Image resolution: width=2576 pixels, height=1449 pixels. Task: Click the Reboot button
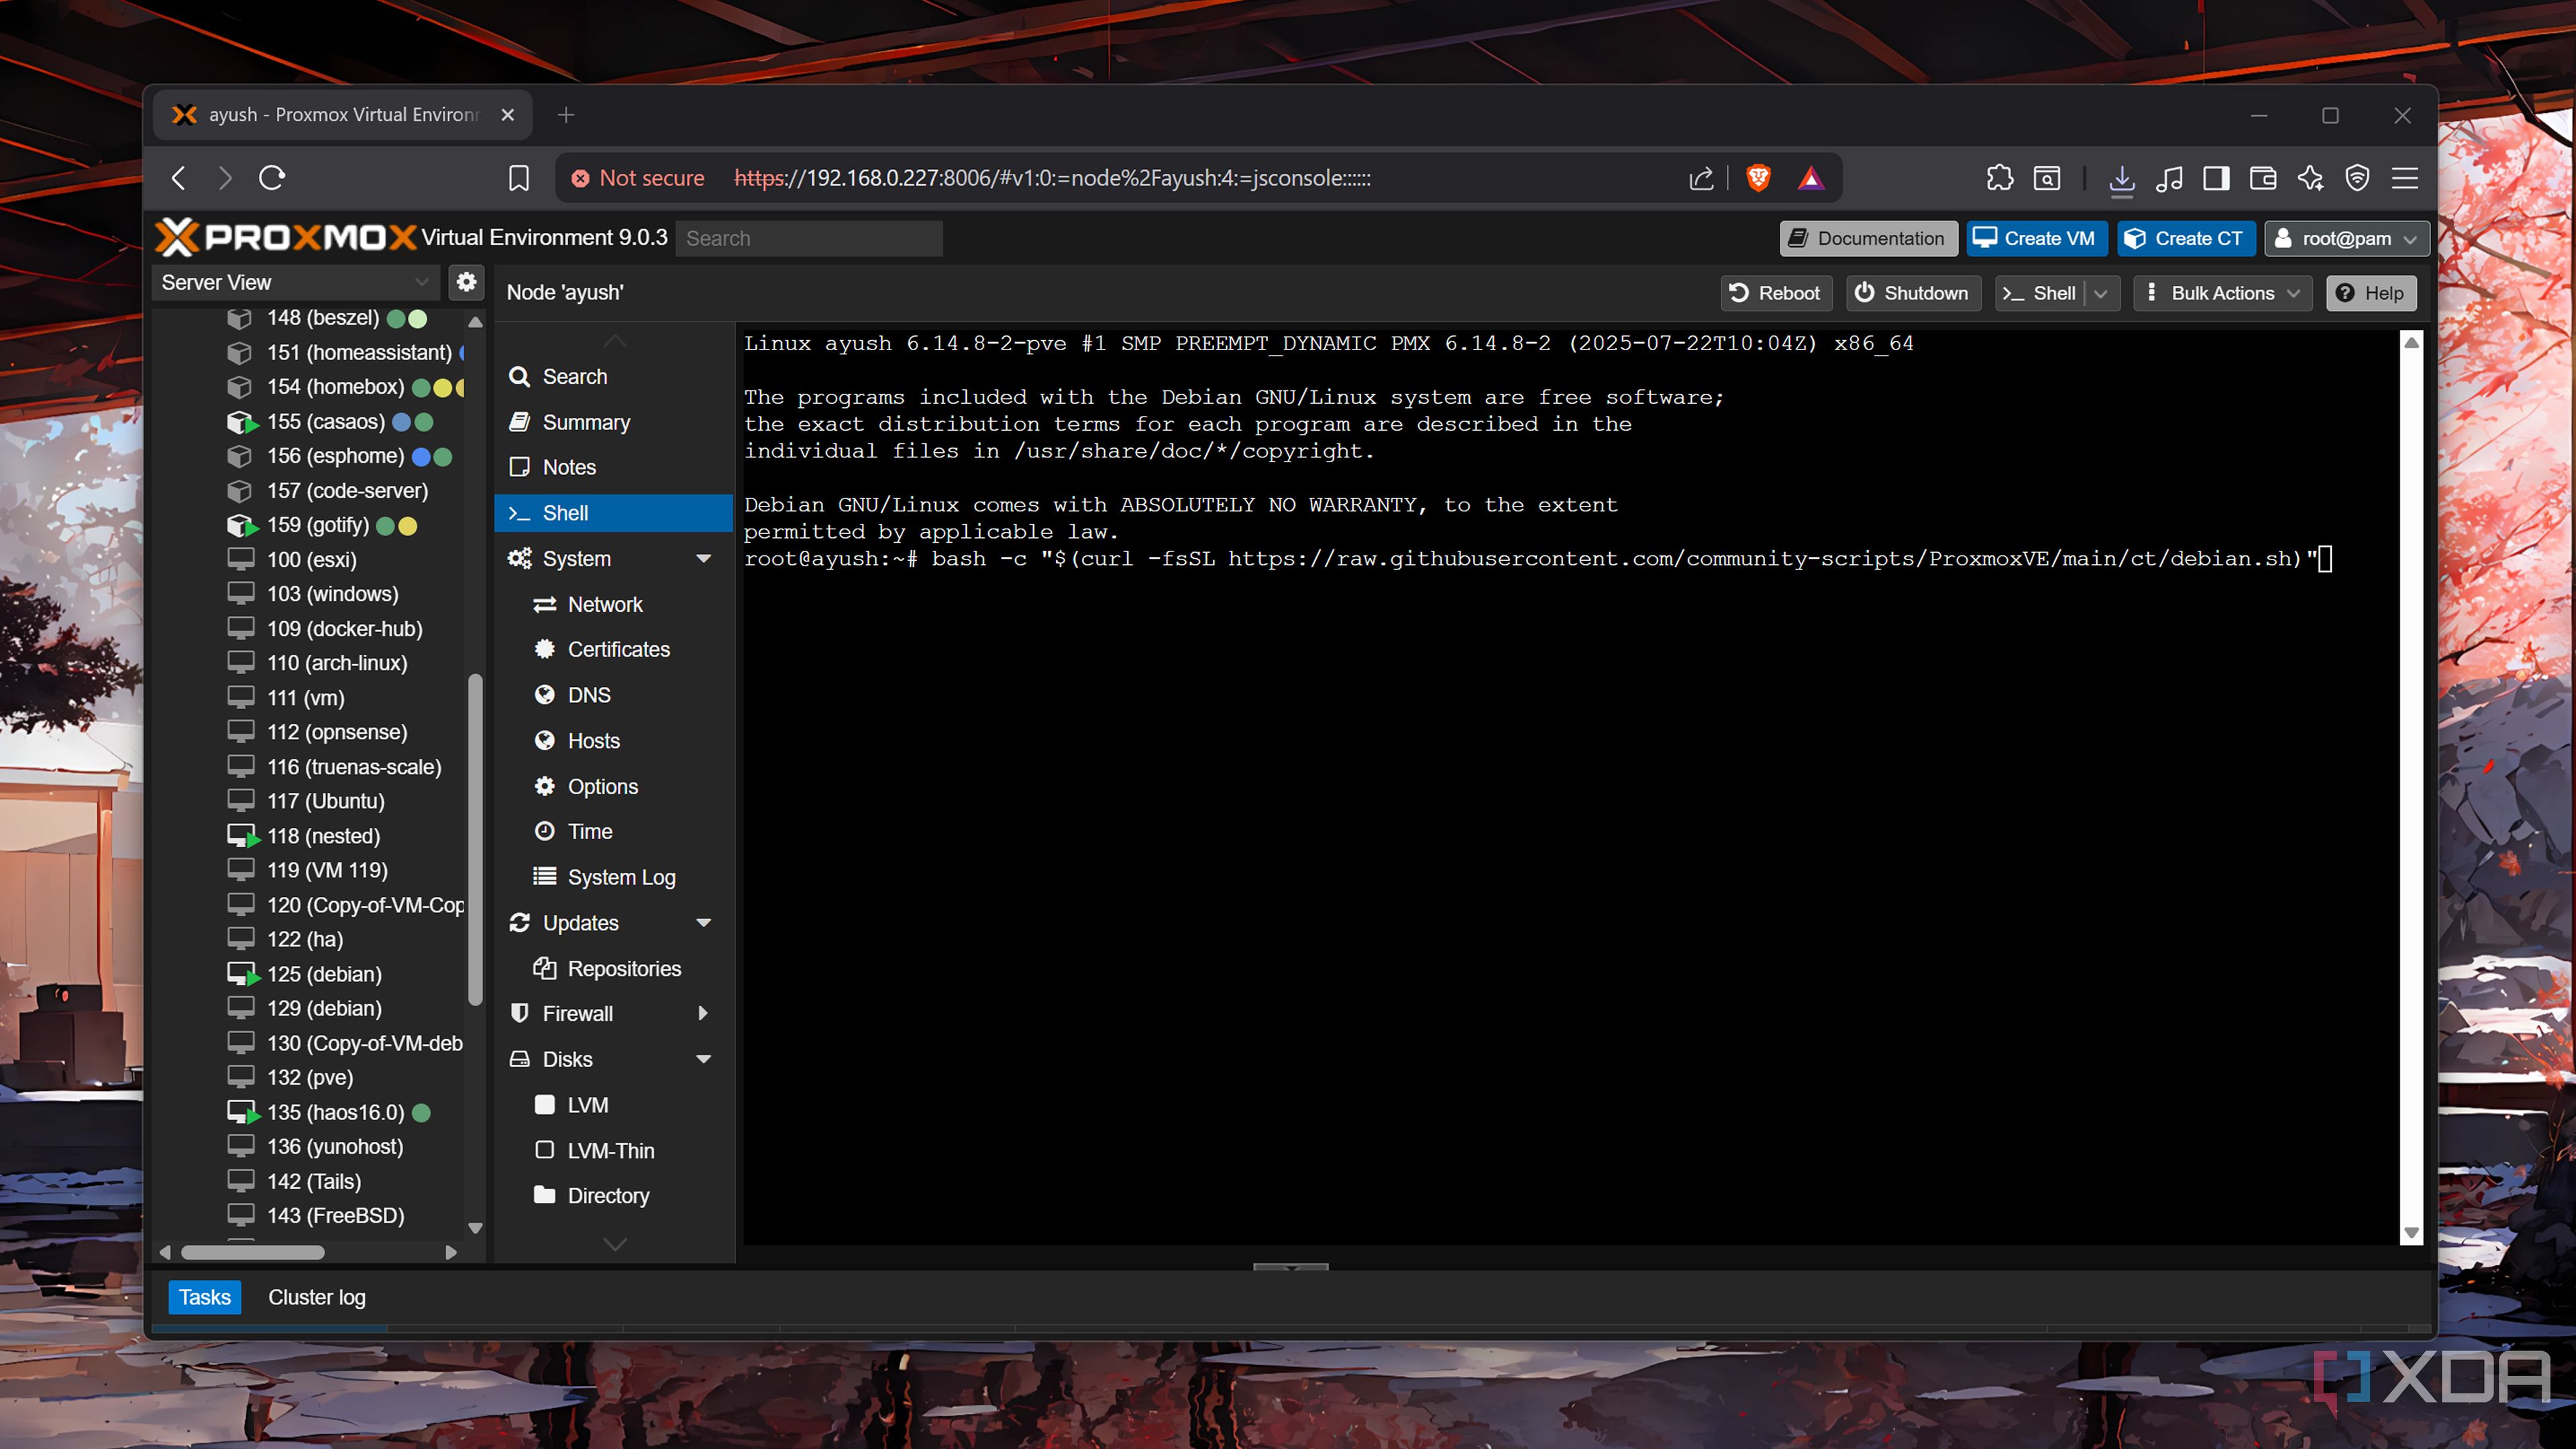click(1776, 293)
